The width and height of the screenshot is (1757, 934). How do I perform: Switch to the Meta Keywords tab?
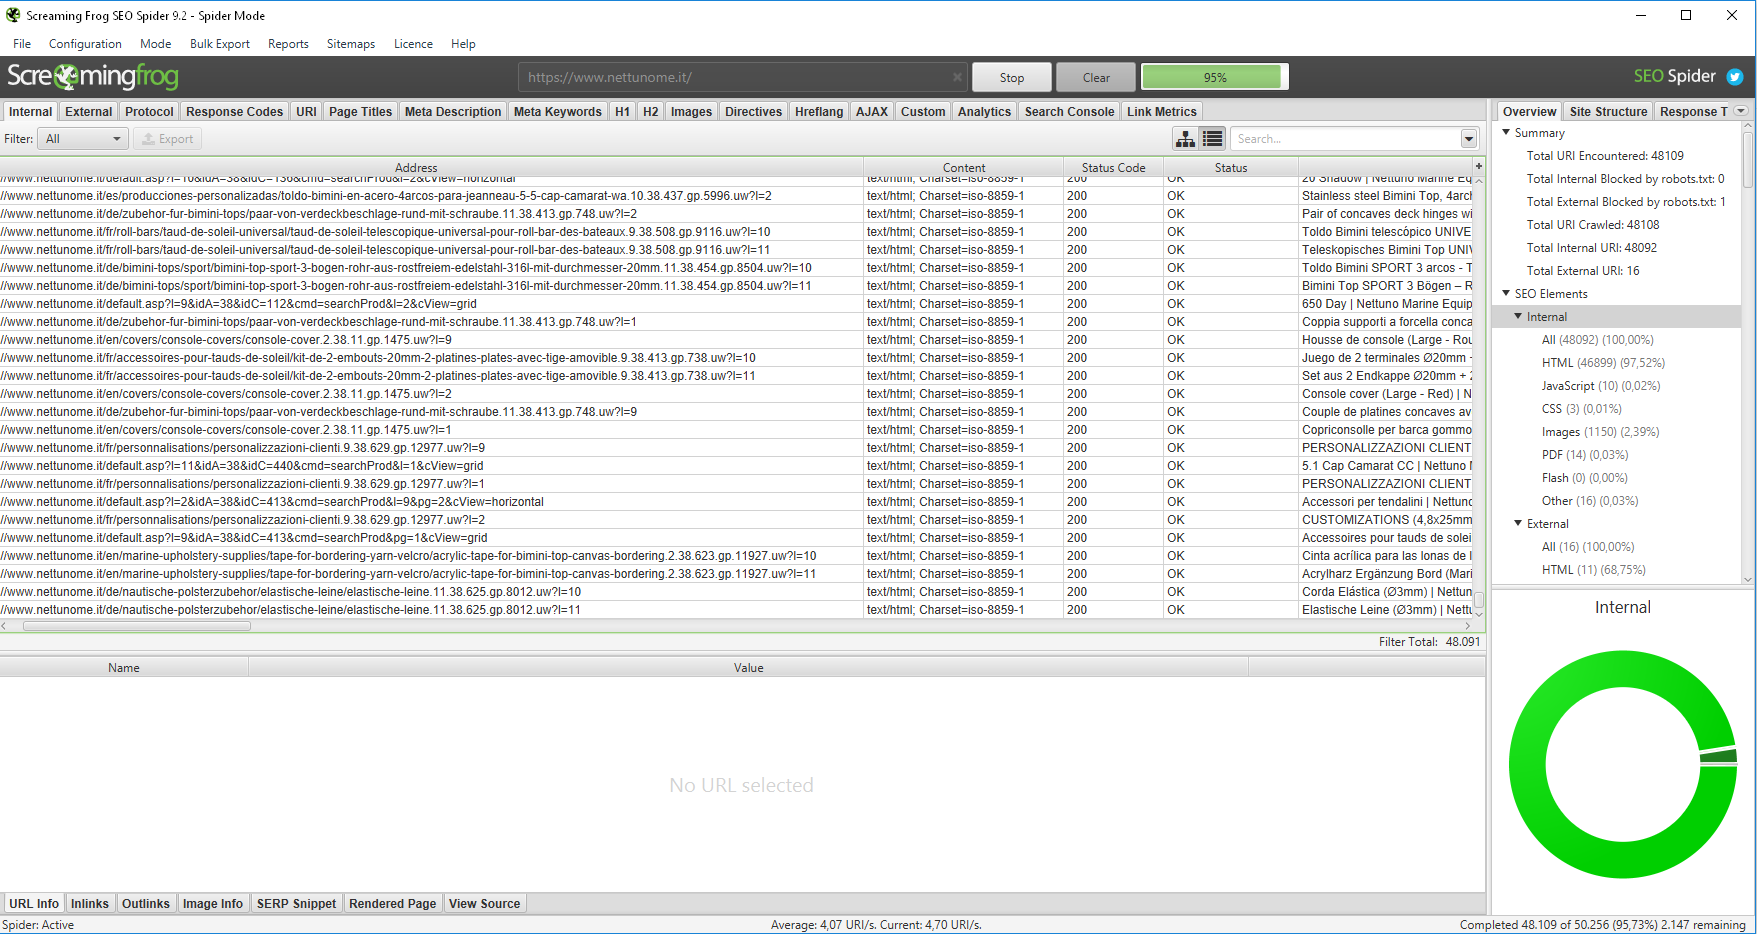pyautogui.click(x=558, y=112)
